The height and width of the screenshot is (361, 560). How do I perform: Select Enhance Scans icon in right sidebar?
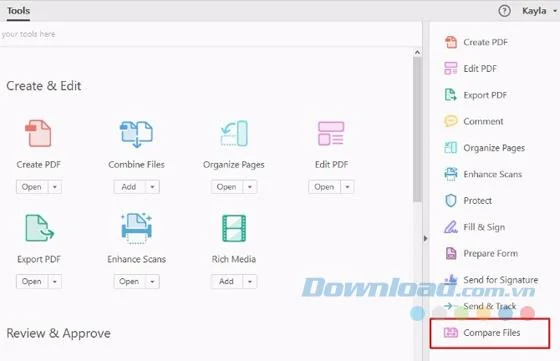[x=451, y=174]
